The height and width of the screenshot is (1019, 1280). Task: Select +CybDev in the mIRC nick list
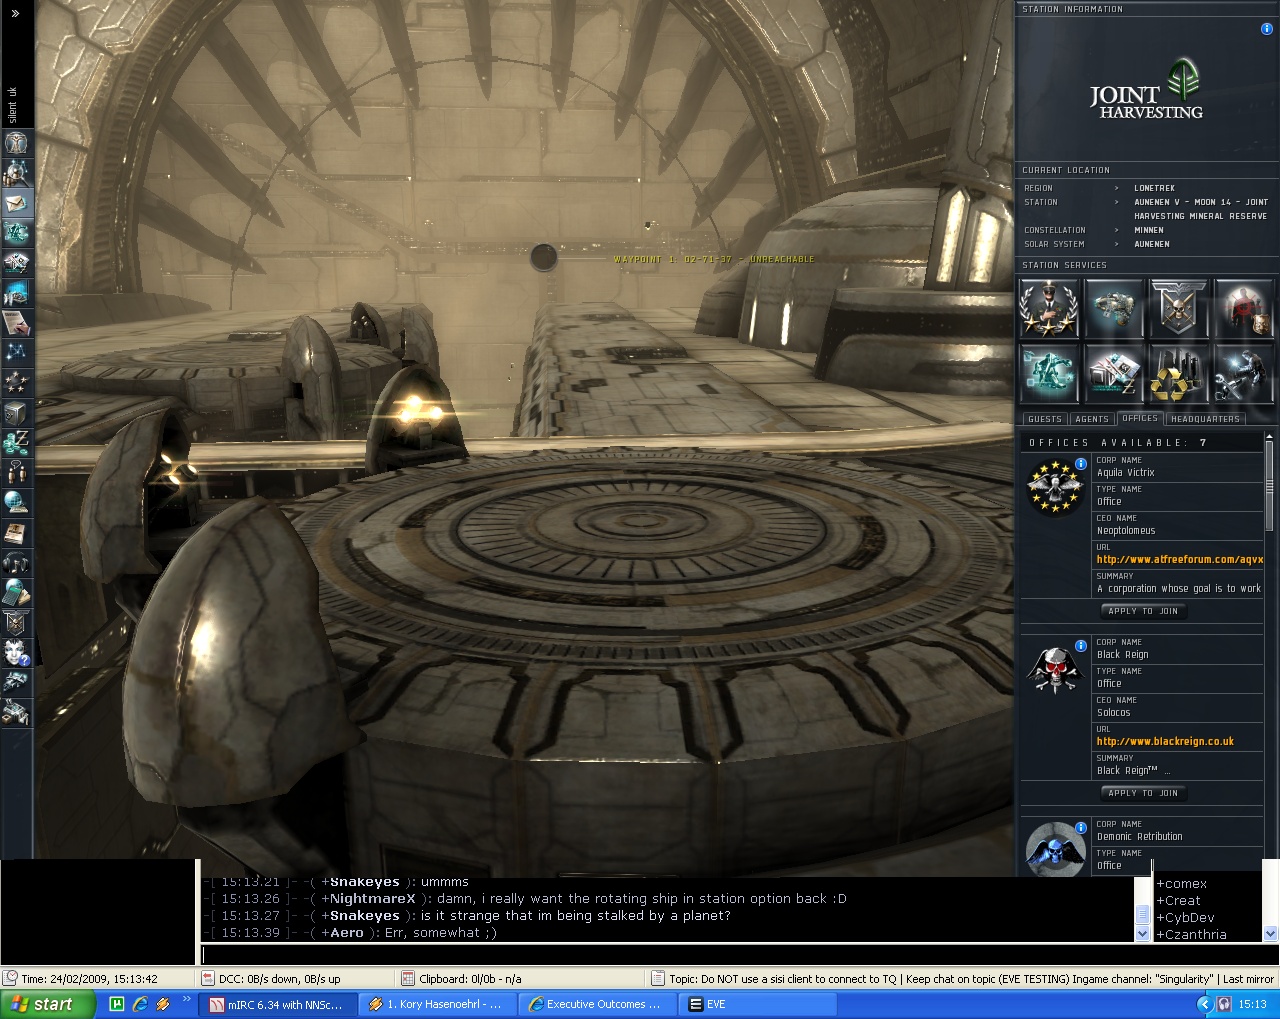pyautogui.click(x=1185, y=918)
